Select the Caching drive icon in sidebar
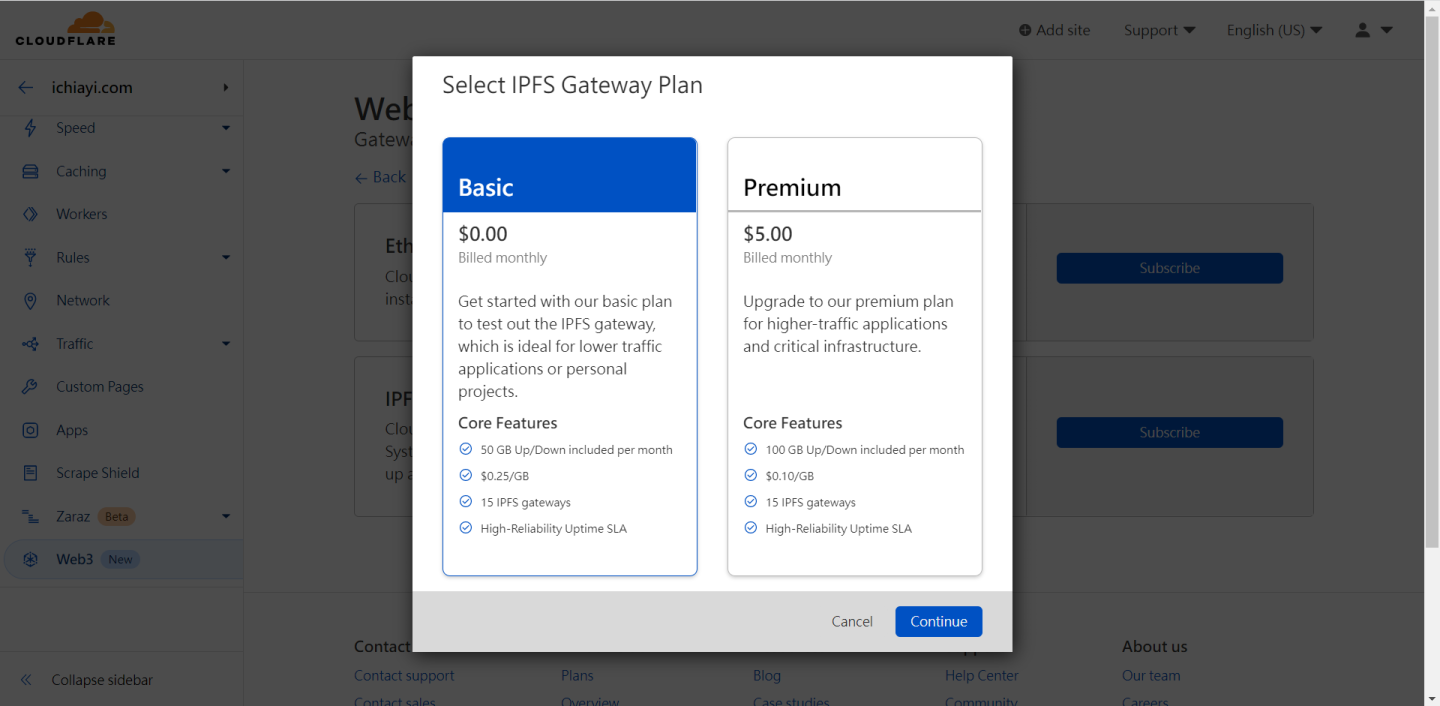This screenshot has height=706, width=1440. pos(30,171)
